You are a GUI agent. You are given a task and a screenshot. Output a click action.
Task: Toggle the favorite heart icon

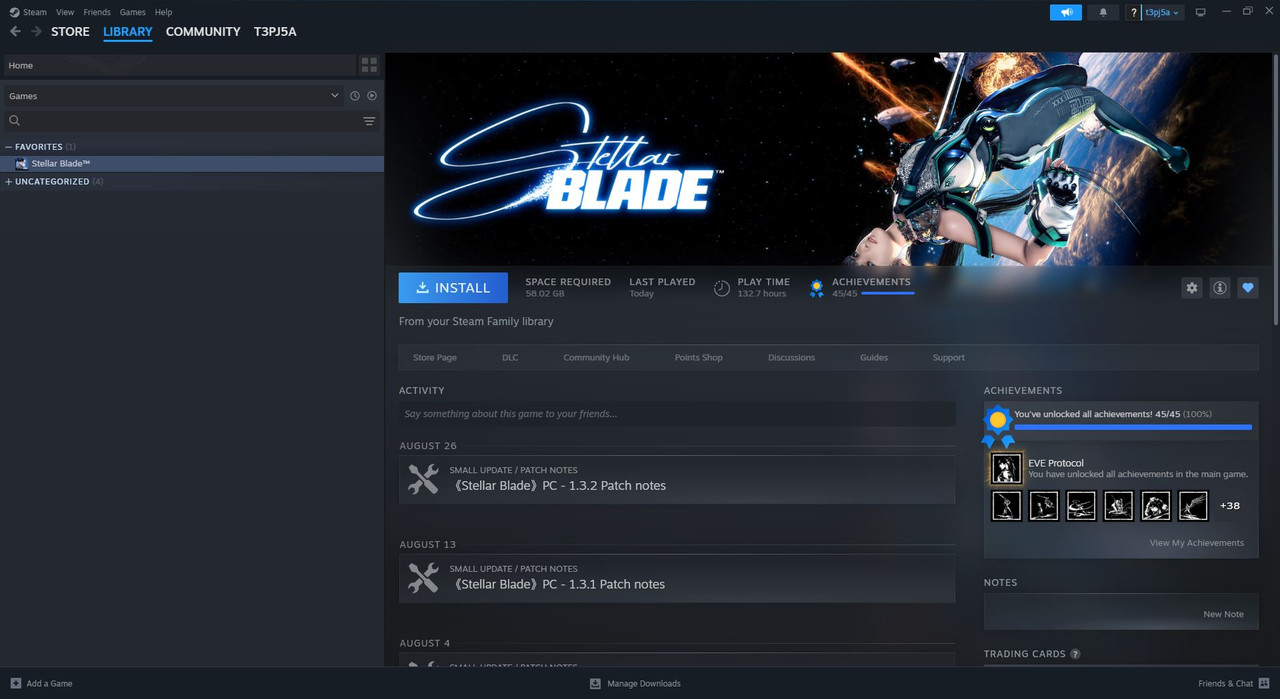1248,288
